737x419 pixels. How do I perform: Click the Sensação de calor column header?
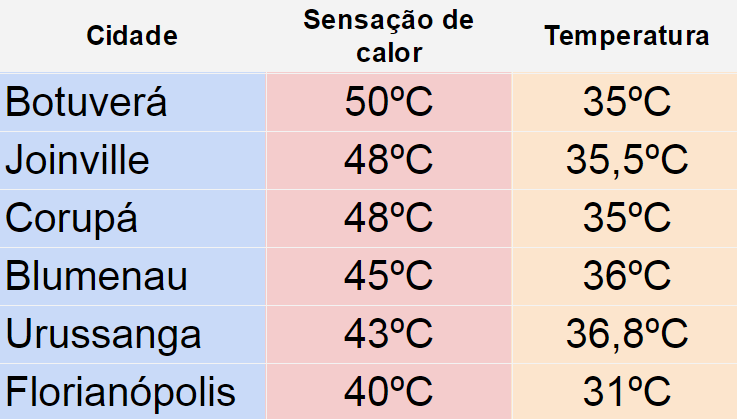pos(389,36)
